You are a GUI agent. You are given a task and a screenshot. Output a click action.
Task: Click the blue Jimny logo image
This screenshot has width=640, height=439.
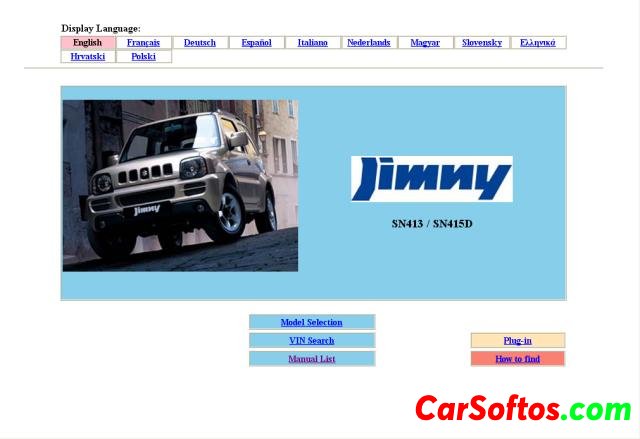[x=431, y=179]
